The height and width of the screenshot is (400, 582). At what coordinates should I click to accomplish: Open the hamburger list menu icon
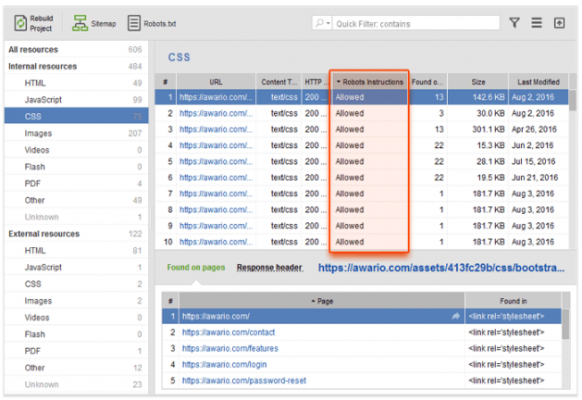click(x=536, y=23)
